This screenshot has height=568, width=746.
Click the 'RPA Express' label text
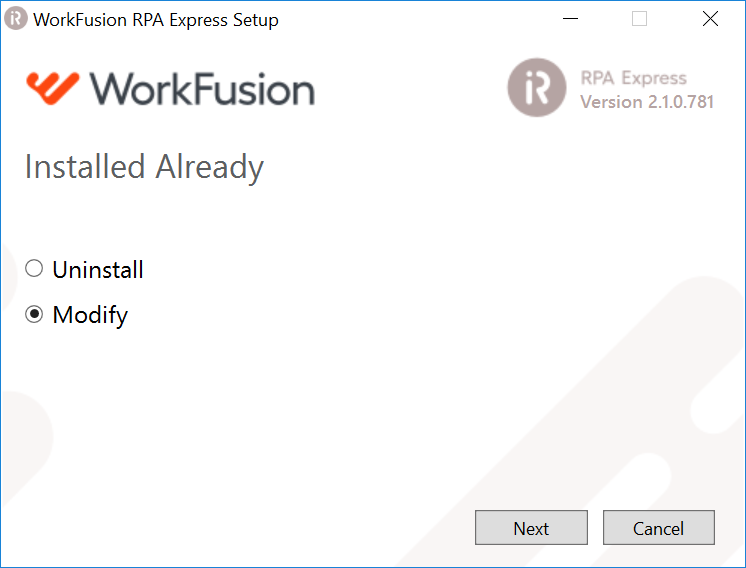coord(633,78)
